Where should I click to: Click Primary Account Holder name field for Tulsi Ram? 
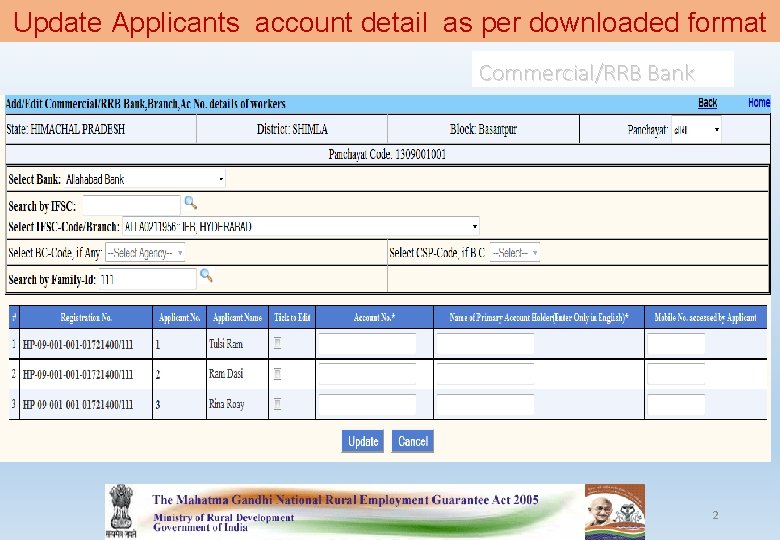485,344
